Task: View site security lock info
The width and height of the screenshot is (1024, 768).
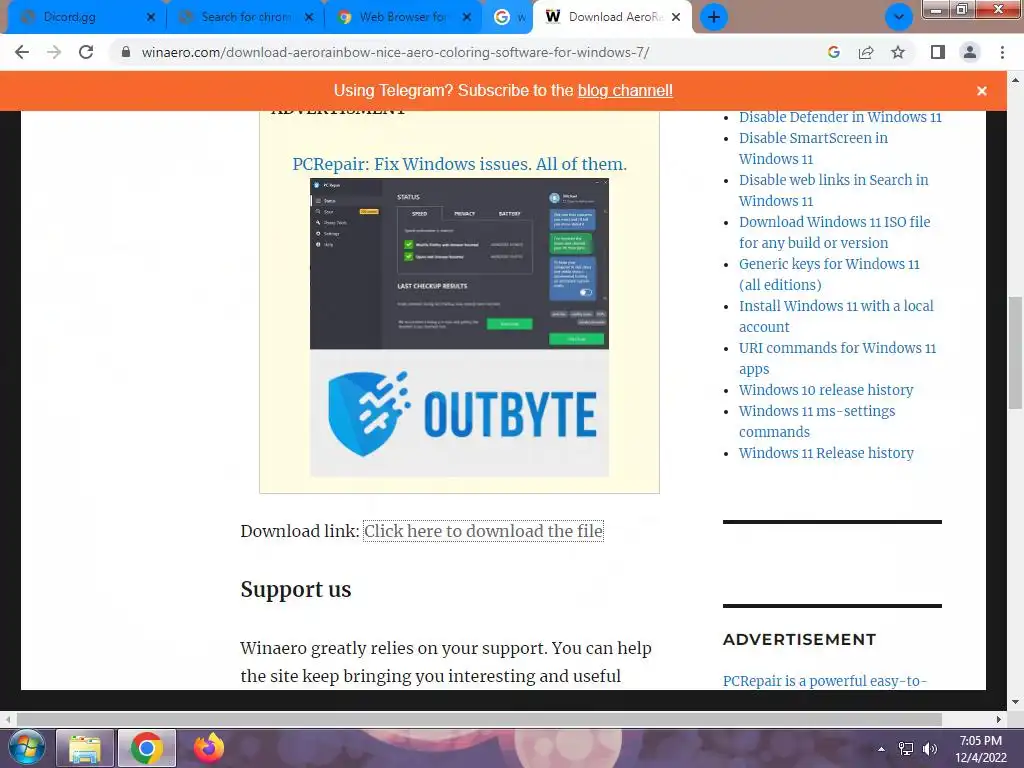Action: point(126,52)
